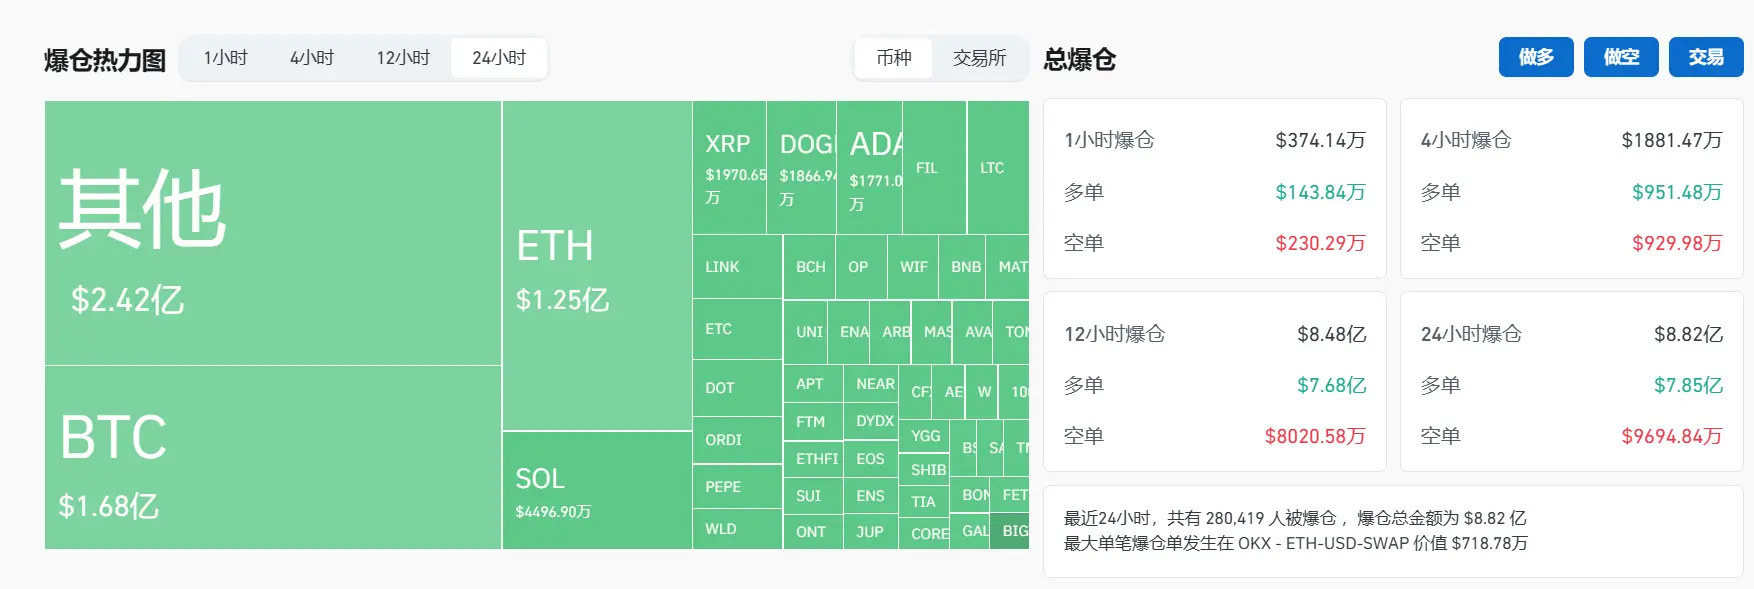Click the 4小时爆仓 value $1881.47万
The width and height of the screenshot is (1754, 589).
[x=1672, y=140]
